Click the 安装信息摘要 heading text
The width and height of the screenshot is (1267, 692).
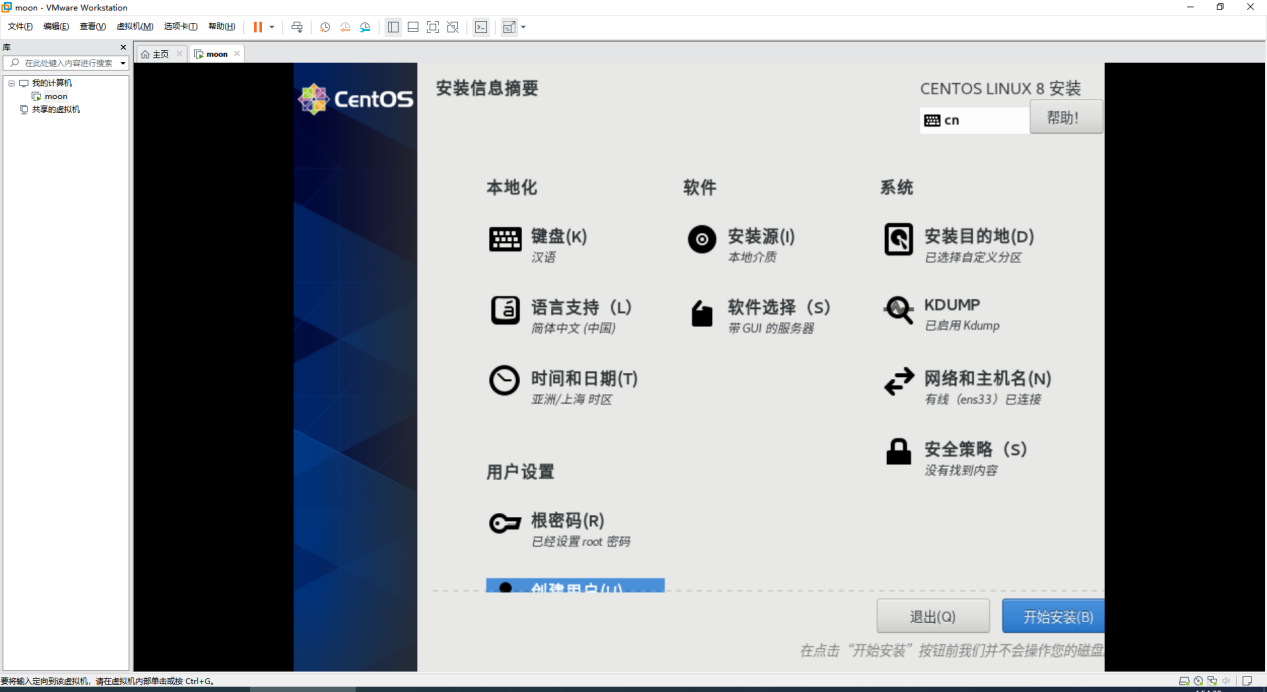coord(487,88)
